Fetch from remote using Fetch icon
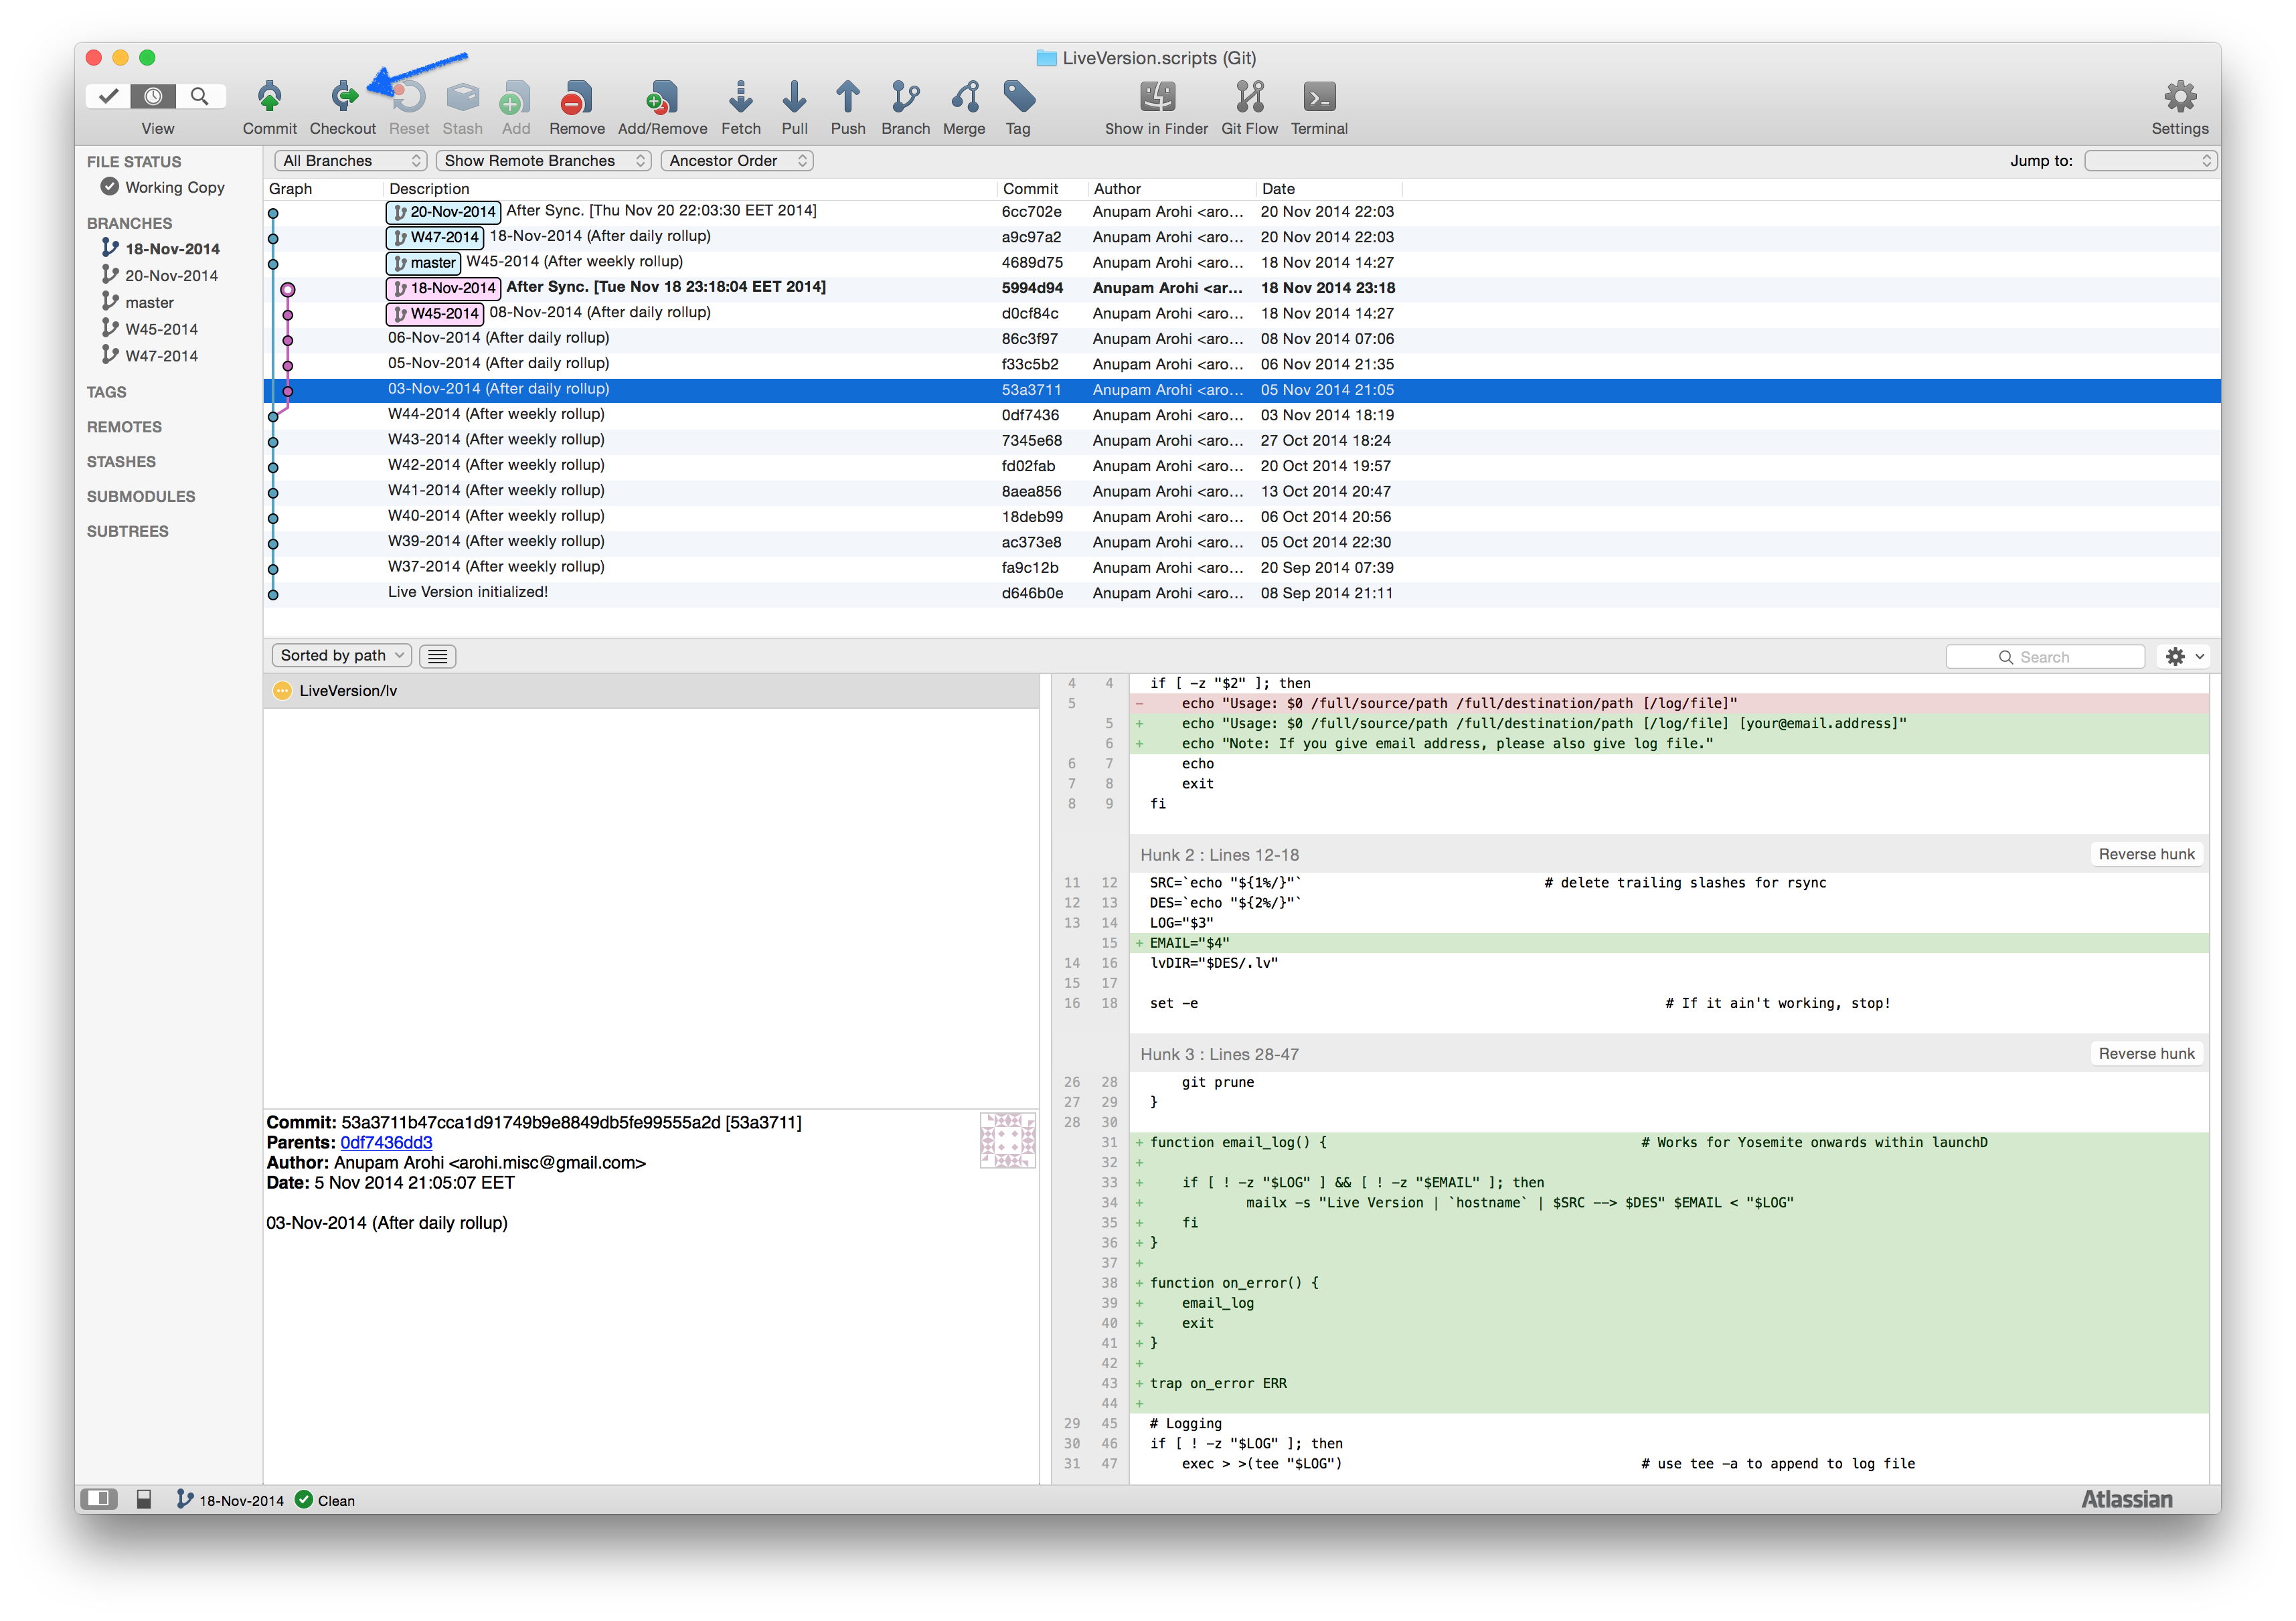This screenshot has width=2296, height=1621. coord(740,97)
